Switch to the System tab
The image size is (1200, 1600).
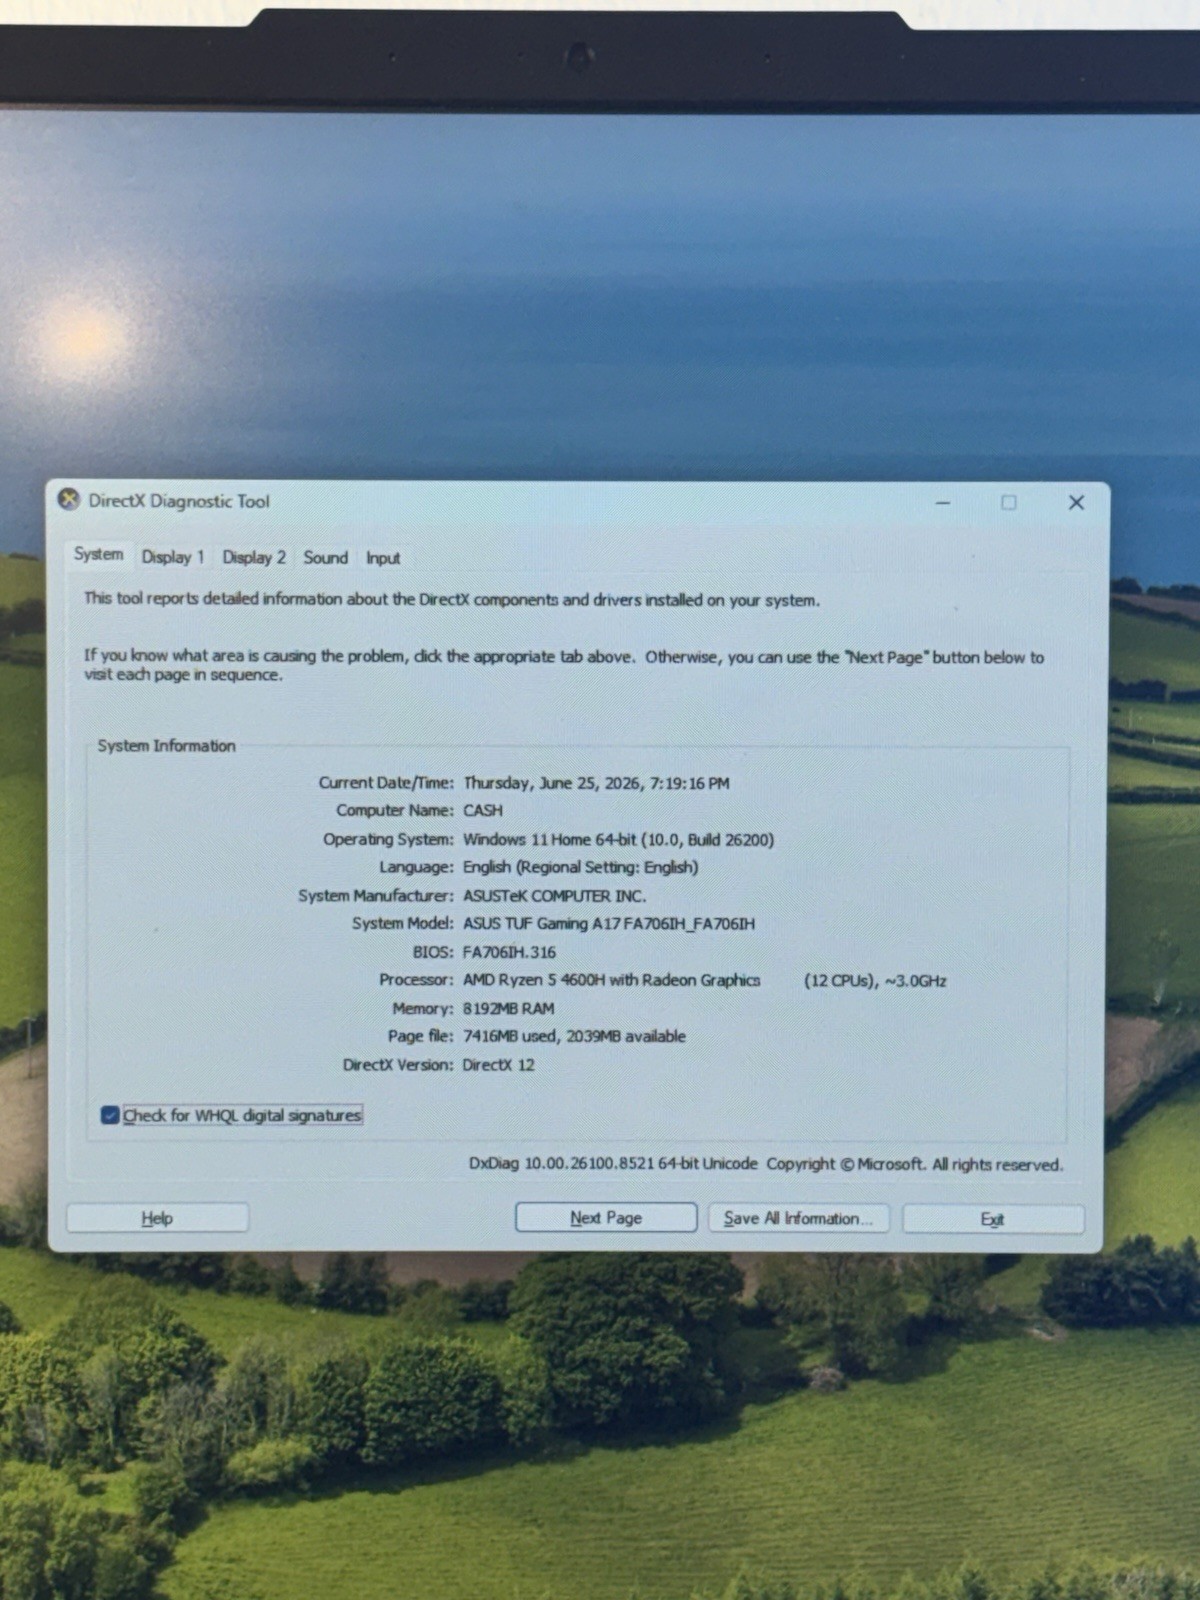(98, 554)
